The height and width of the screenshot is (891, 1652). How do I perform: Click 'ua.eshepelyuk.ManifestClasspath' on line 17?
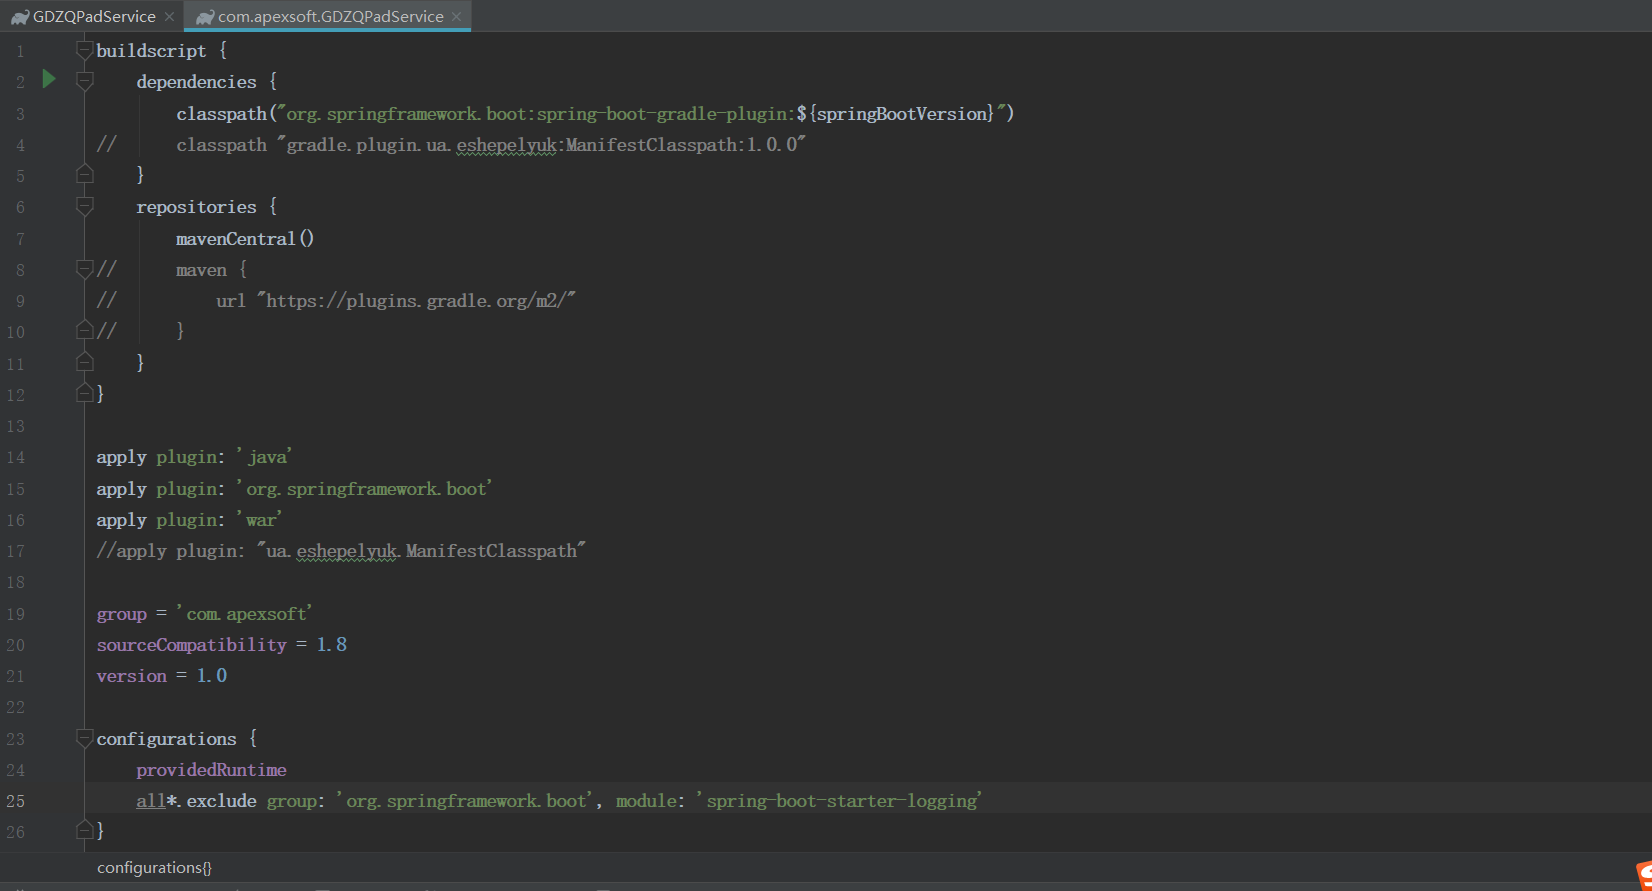421,551
